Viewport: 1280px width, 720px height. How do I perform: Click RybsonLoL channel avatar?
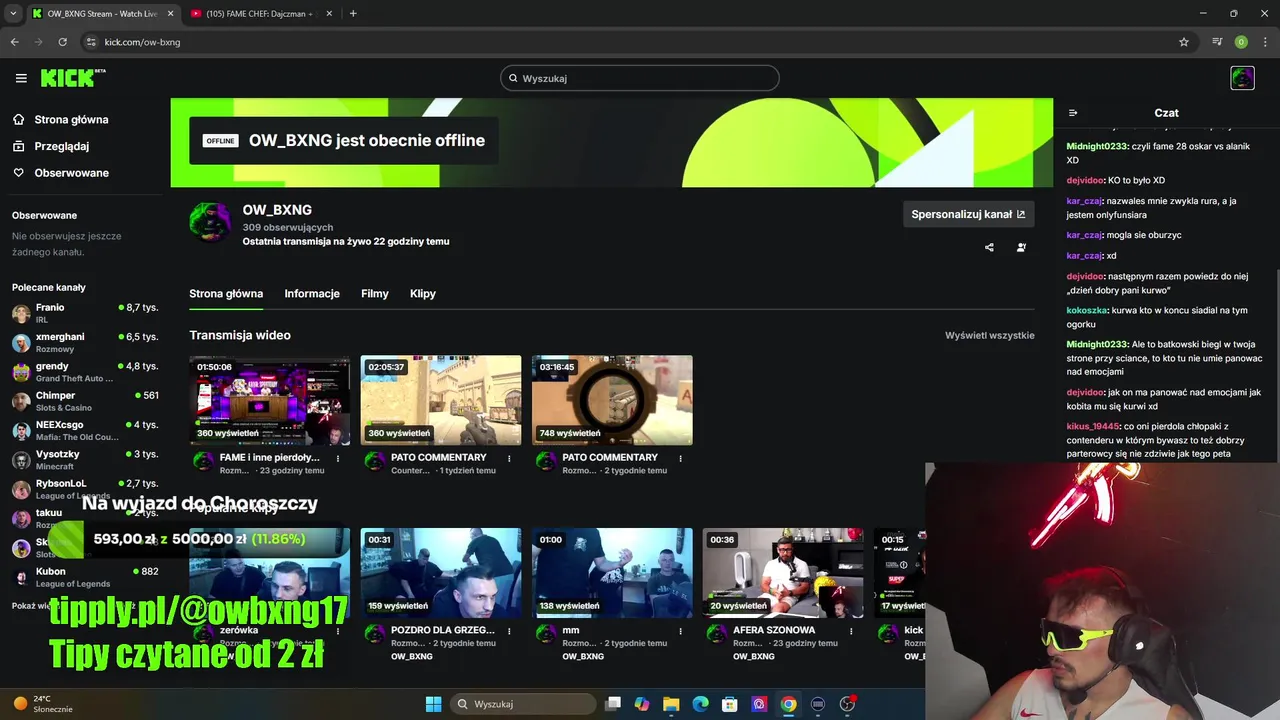click(x=21, y=489)
